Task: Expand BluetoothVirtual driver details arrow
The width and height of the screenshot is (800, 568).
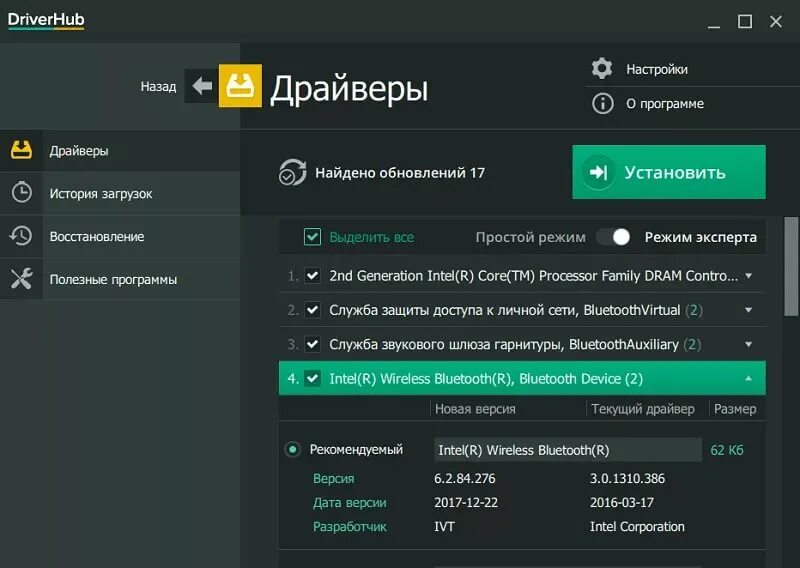Action: (748, 310)
